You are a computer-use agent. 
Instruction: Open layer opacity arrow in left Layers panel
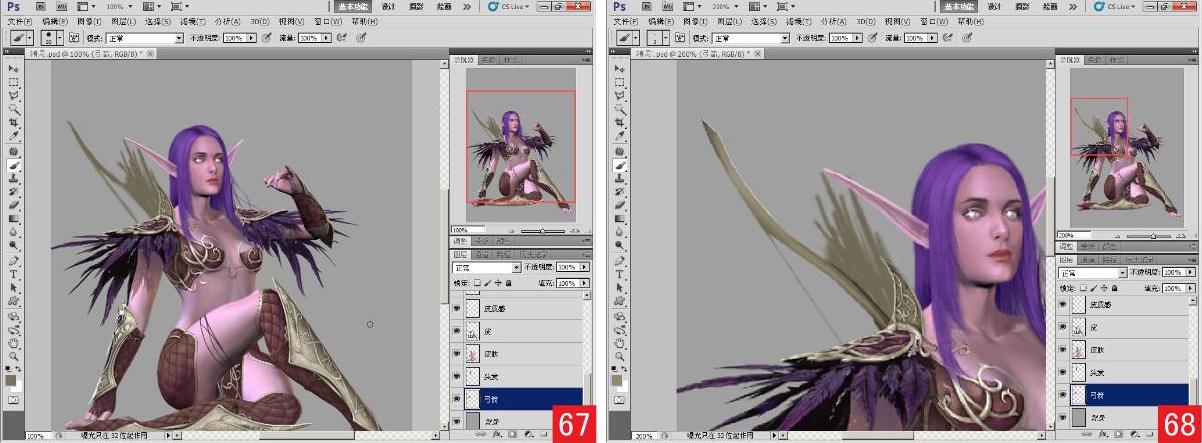pyautogui.click(x=584, y=268)
